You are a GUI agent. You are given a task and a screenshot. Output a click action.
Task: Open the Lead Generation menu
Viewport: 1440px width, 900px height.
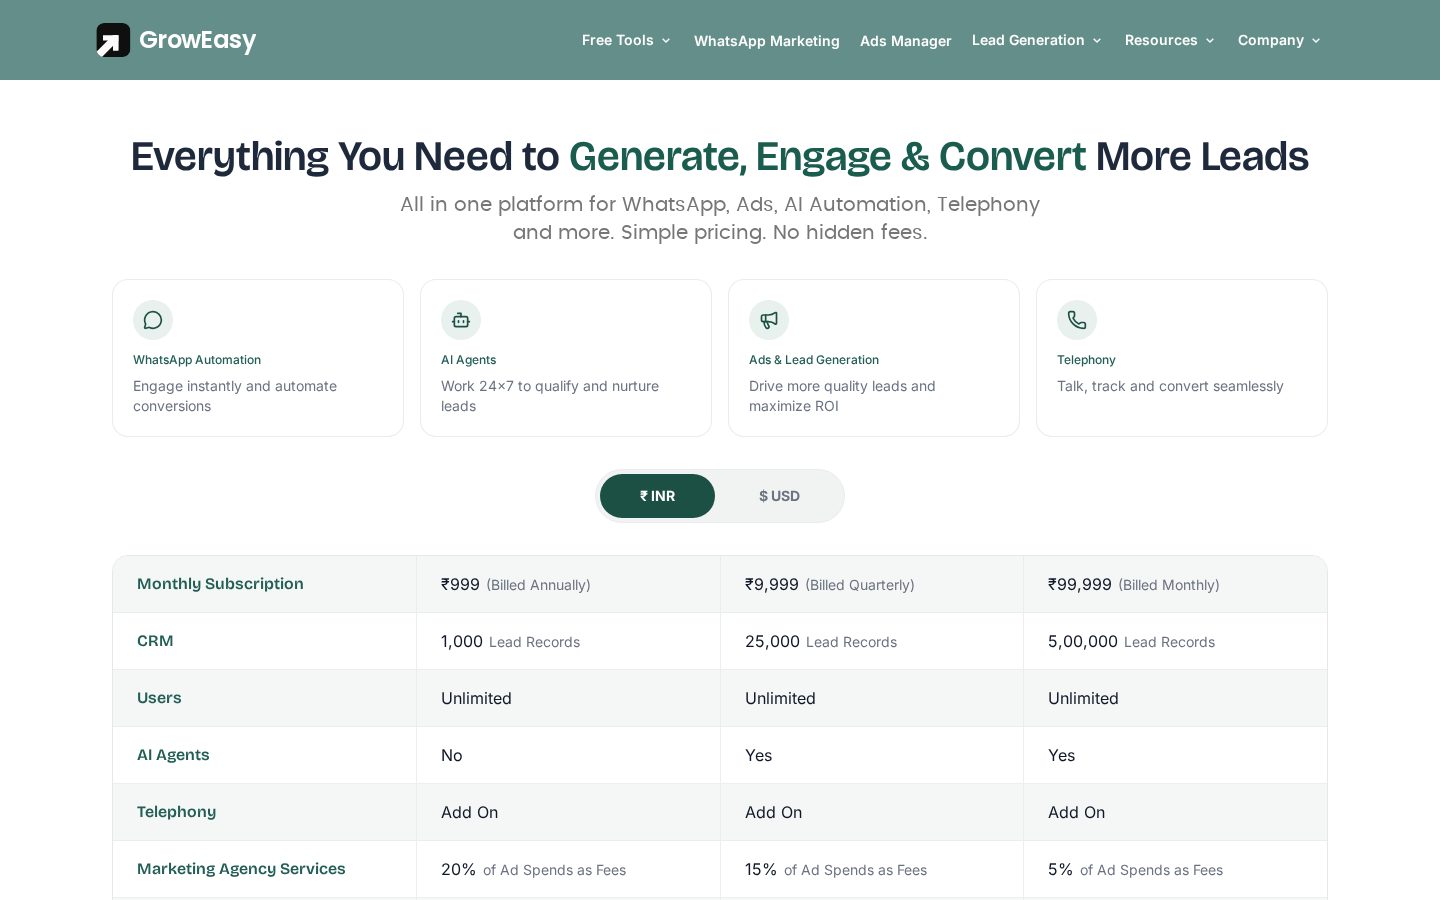click(x=1028, y=40)
